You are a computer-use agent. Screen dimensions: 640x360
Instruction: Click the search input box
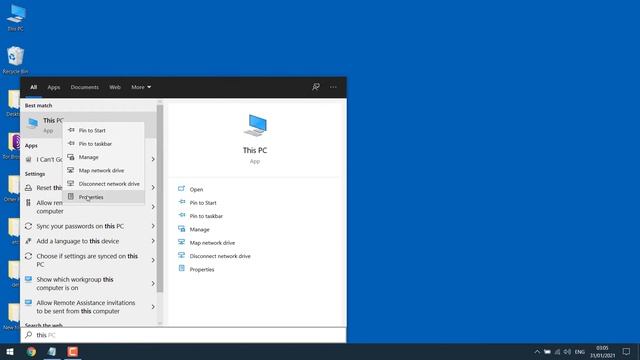tap(183, 335)
